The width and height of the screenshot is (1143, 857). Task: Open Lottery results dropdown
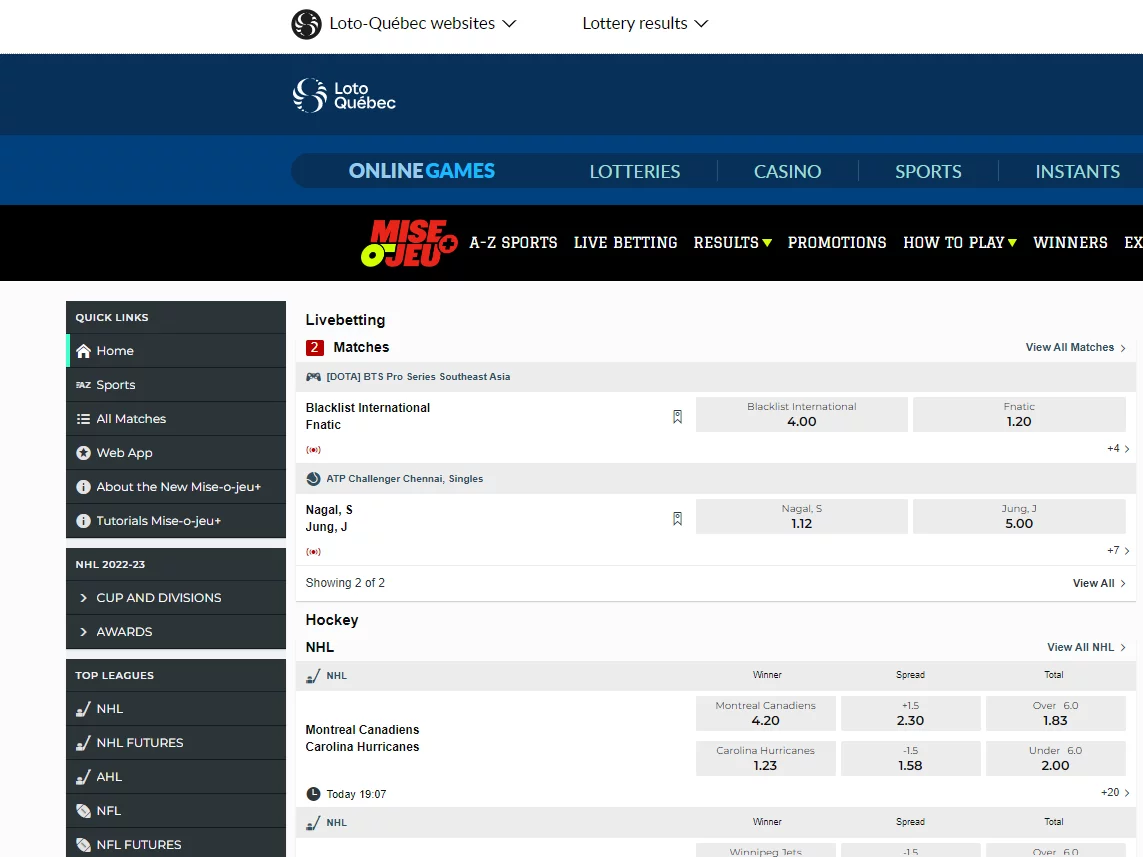pos(645,23)
